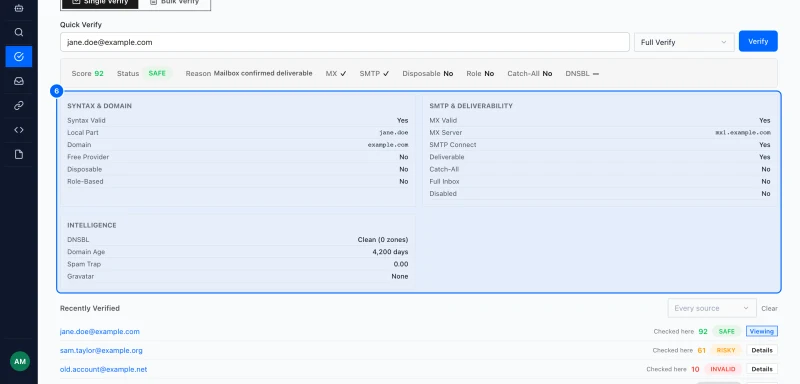This screenshot has width=800, height=384.
Task: Focus the Quick Verify email input
Action: [345, 42]
